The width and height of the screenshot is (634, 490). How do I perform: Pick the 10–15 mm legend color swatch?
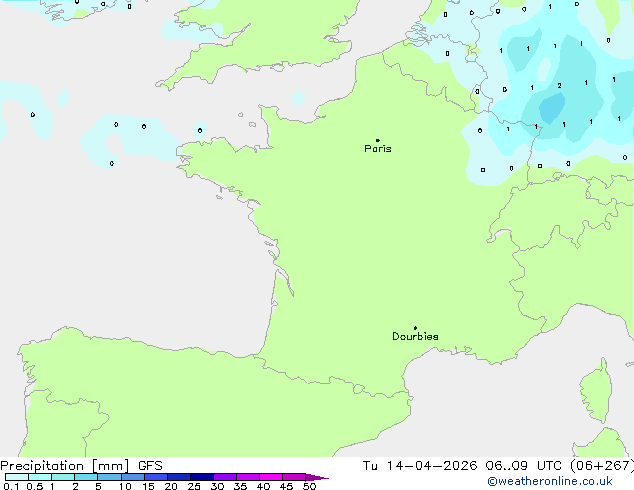coord(133,477)
